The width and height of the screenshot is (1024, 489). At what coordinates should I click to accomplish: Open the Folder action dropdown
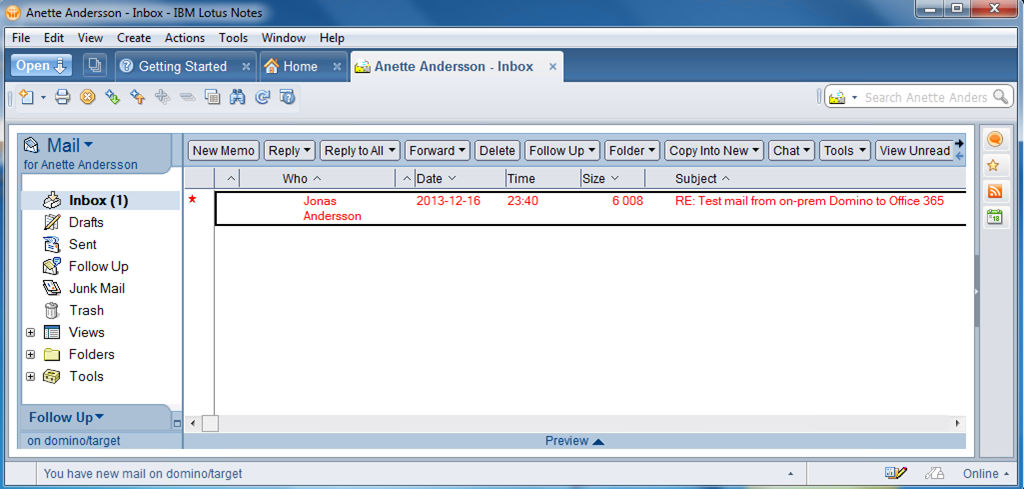(632, 151)
